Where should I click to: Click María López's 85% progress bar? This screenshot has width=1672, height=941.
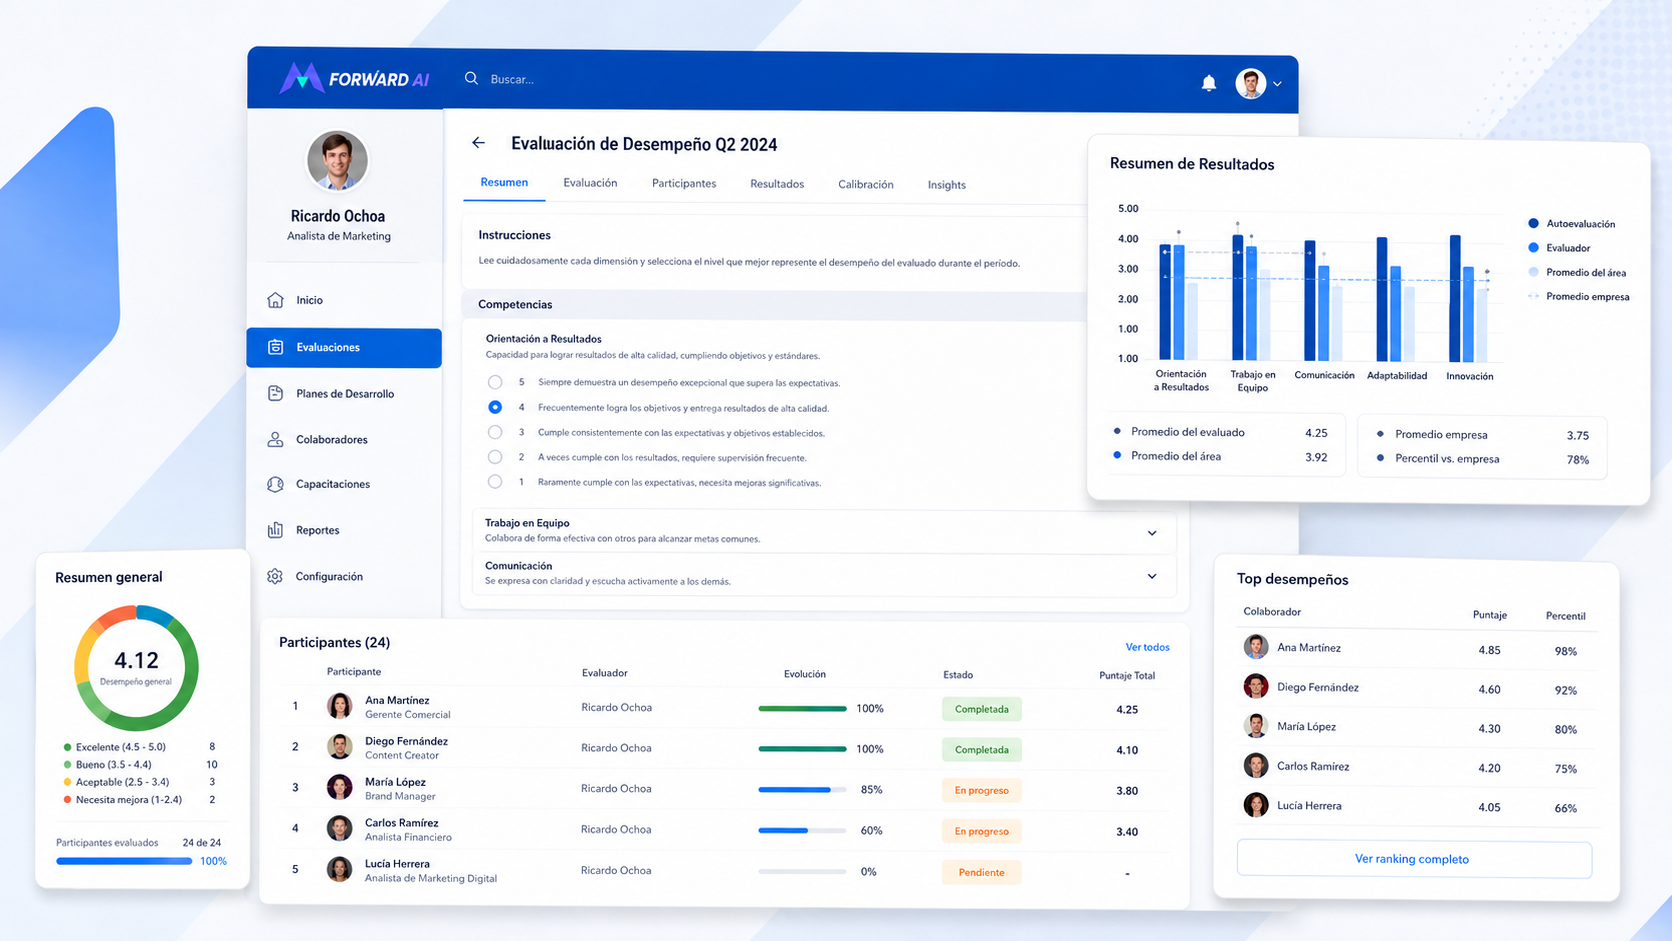[x=802, y=790]
